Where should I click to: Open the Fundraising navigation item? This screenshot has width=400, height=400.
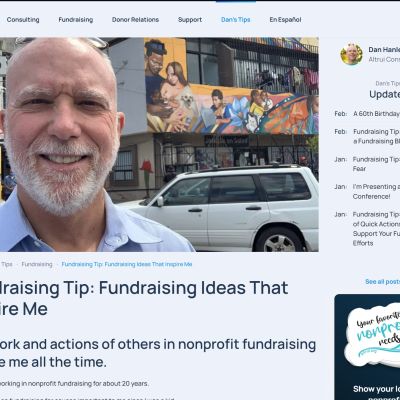(x=76, y=20)
